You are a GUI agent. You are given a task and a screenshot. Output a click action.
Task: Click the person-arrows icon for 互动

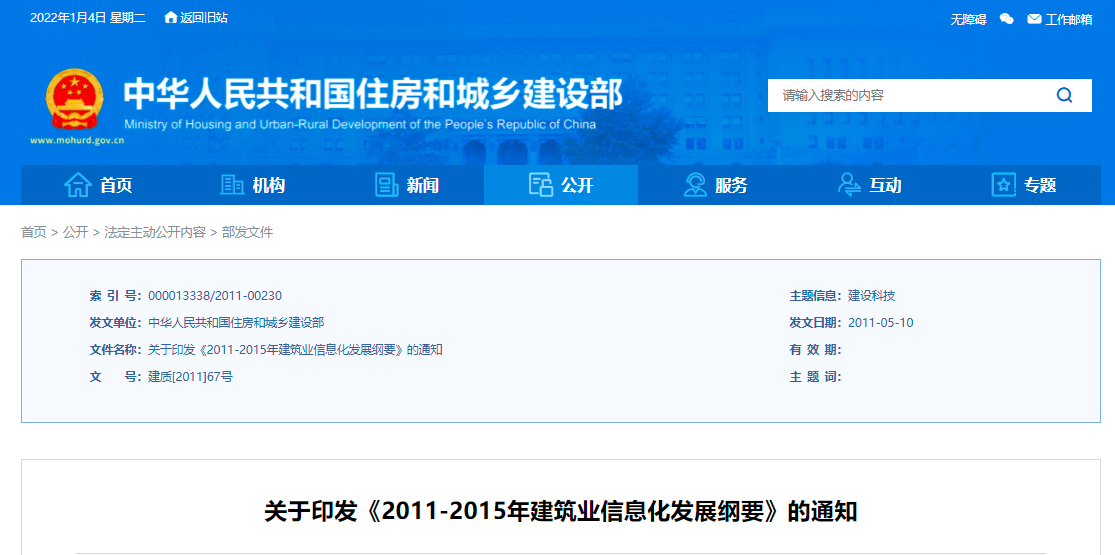[x=849, y=185]
